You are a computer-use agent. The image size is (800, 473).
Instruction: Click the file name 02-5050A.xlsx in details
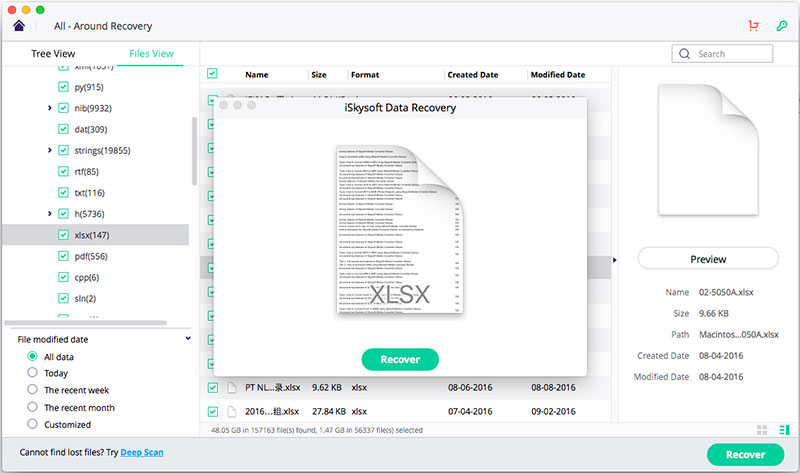(x=726, y=292)
